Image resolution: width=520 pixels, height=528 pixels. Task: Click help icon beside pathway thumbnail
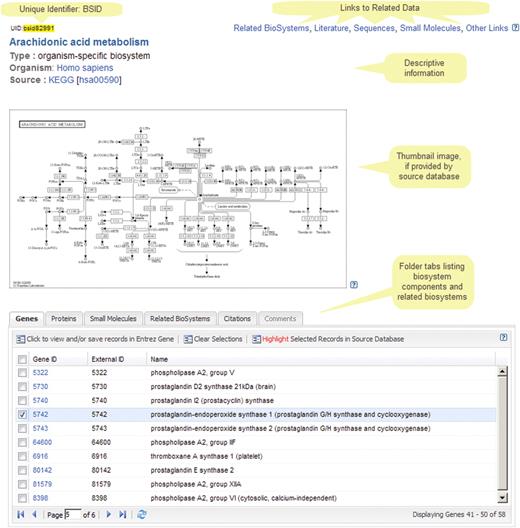(354, 285)
